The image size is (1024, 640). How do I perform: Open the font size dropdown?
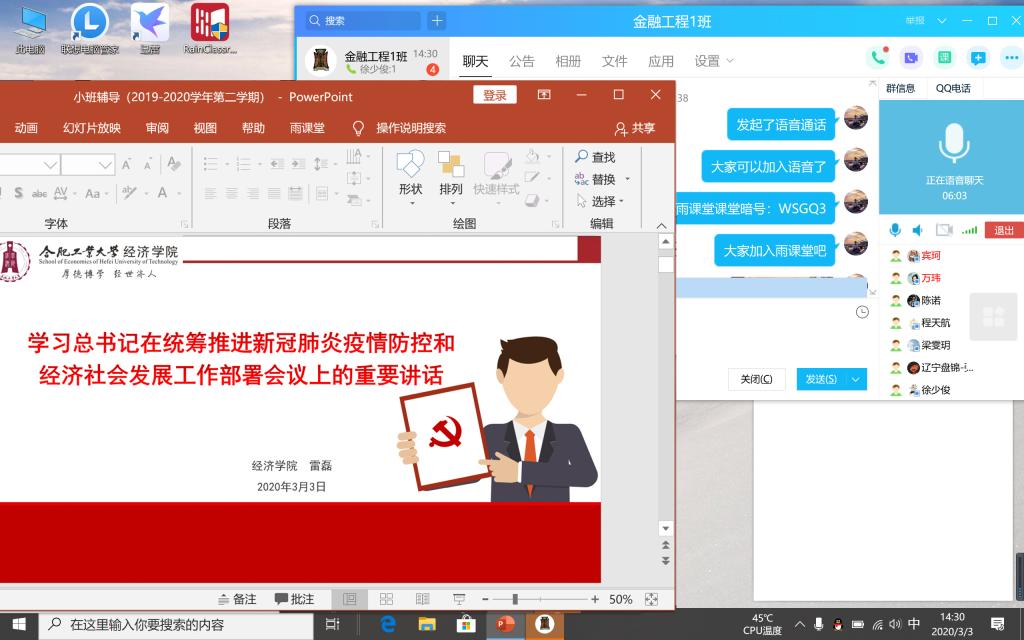click(106, 165)
